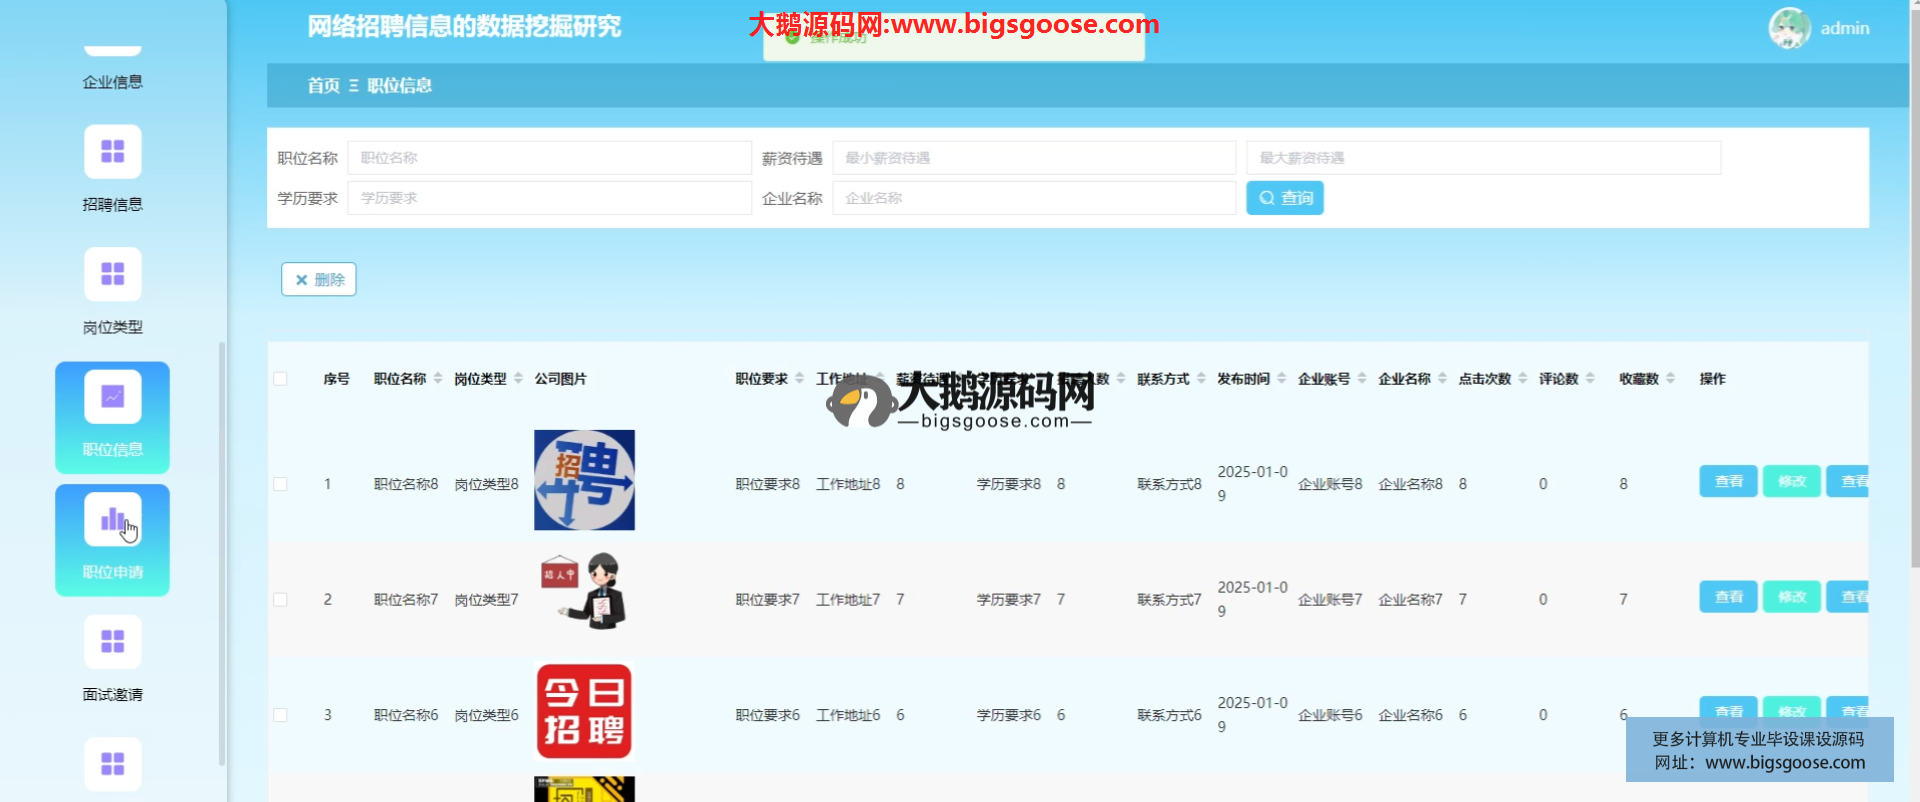1920x802 pixels.
Task: Open the 职位信息 chart icon
Action: [x=112, y=397]
